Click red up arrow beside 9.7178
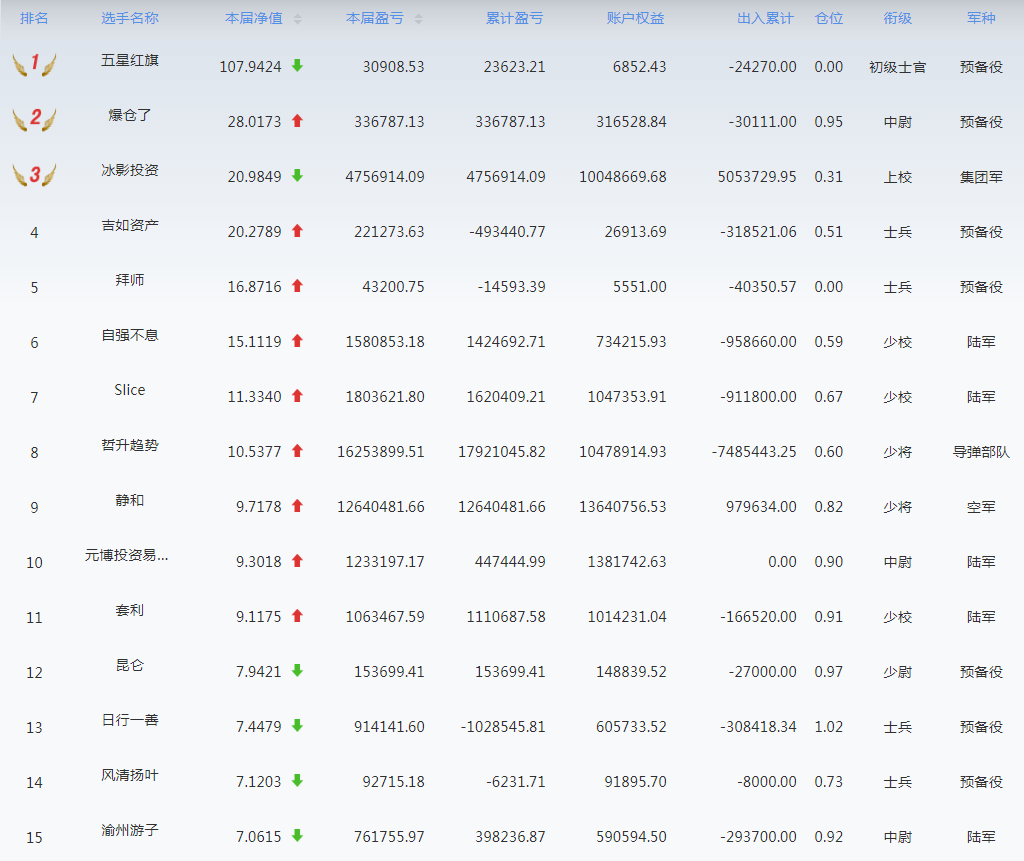Image resolution: width=1024 pixels, height=861 pixels. [x=297, y=505]
